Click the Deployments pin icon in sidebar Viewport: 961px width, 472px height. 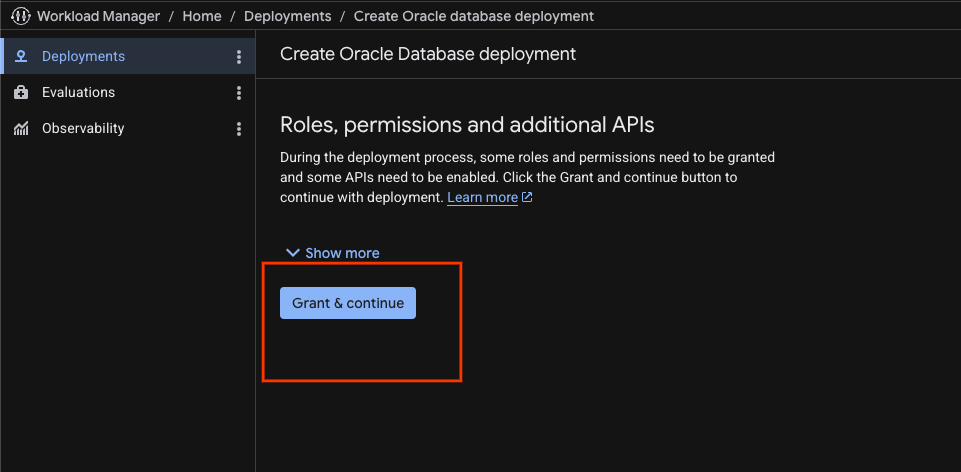coord(21,56)
